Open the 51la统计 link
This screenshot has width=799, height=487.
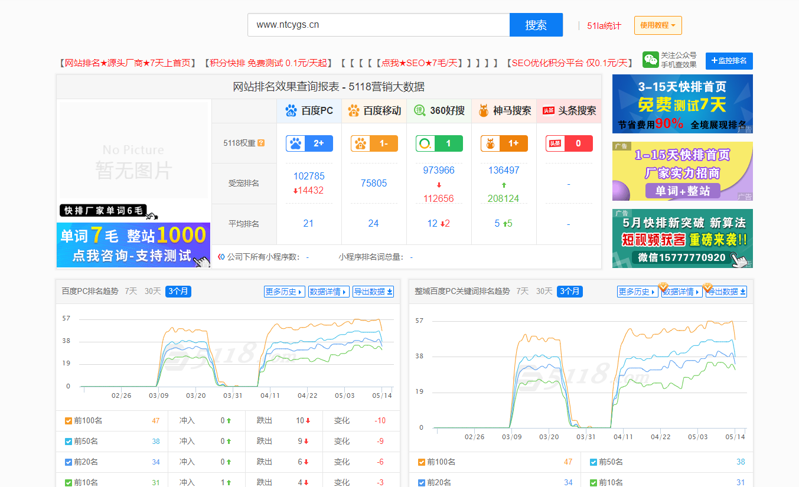point(603,25)
